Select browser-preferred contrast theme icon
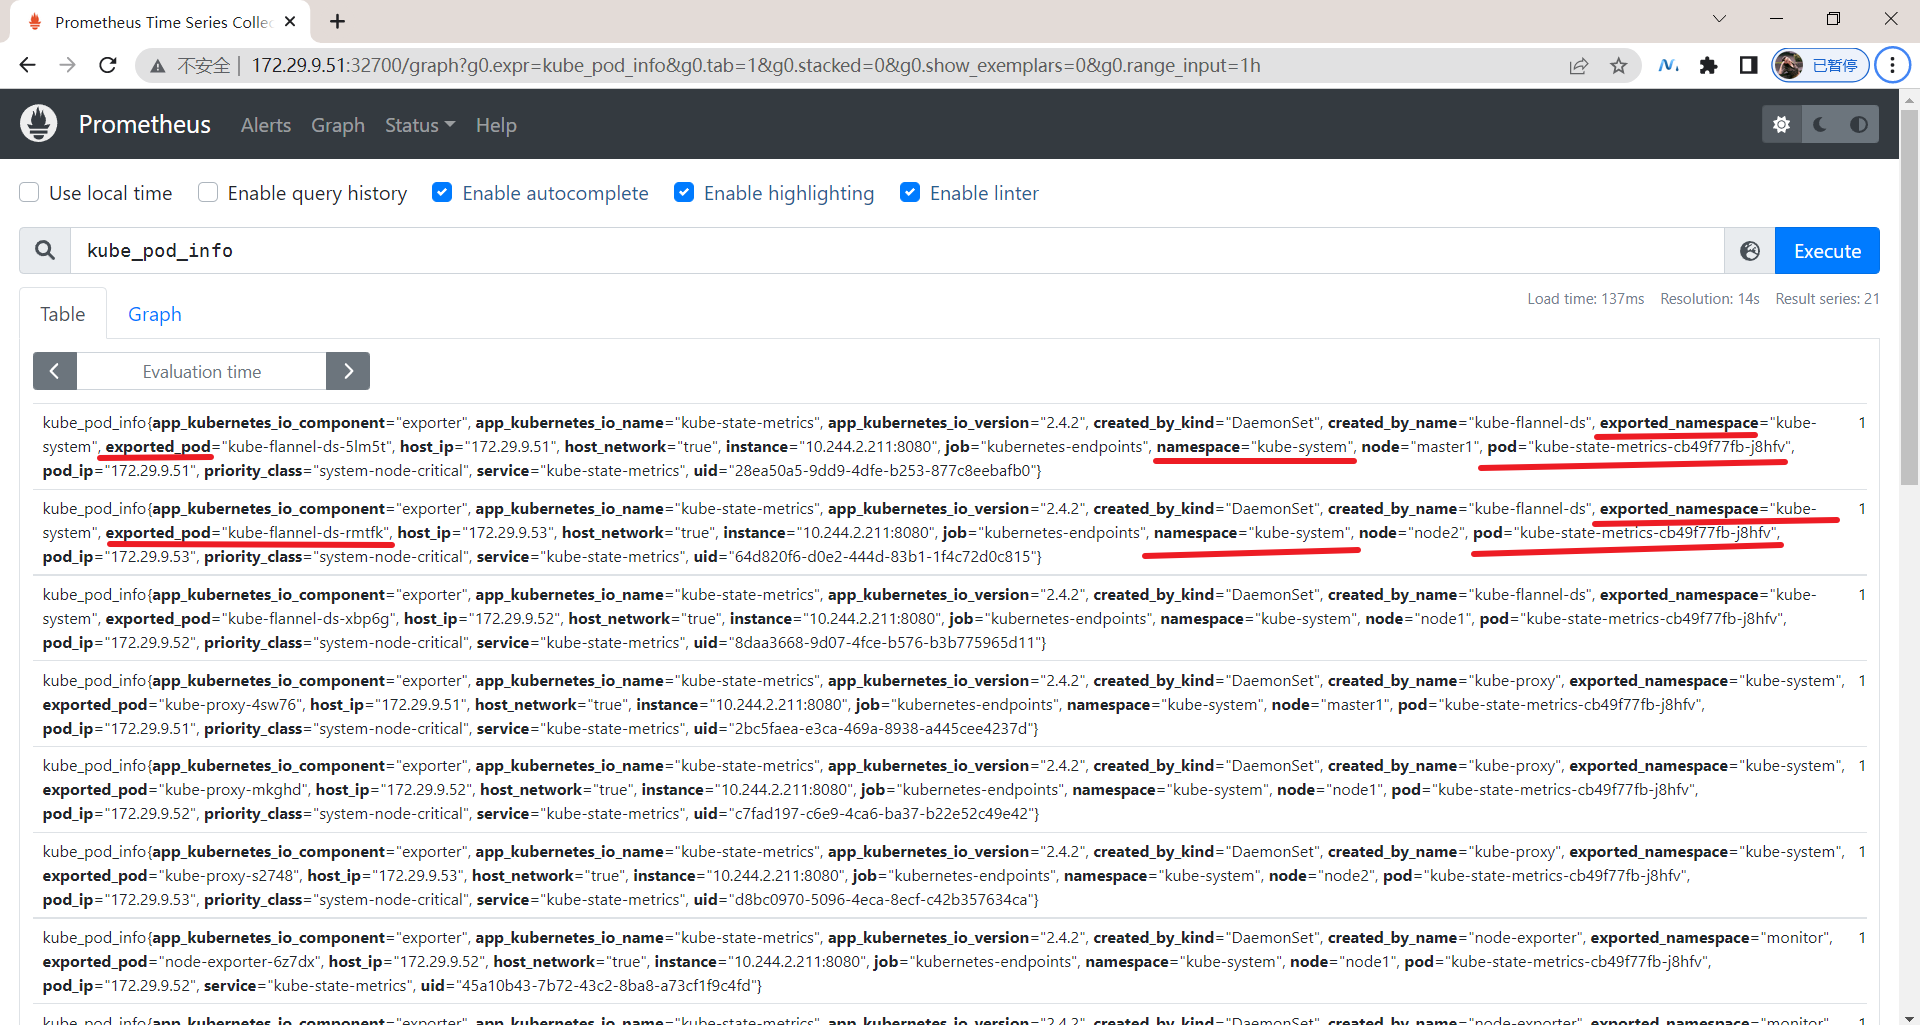The image size is (1920, 1025). (x=1859, y=125)
